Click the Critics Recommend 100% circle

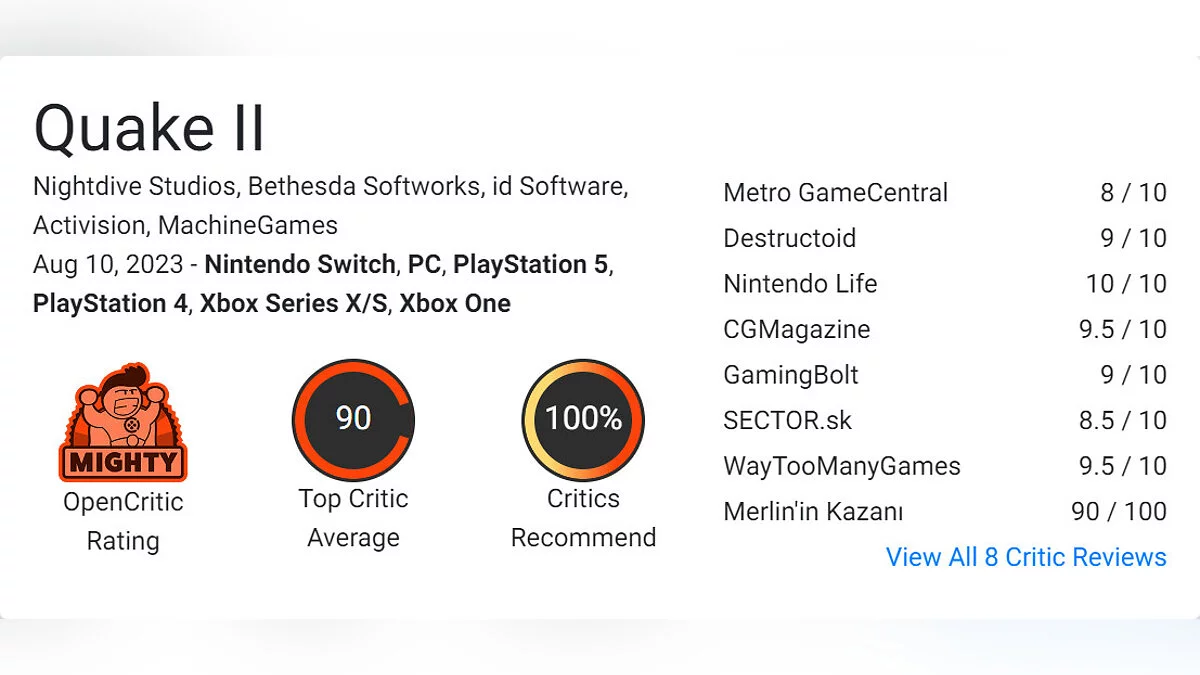(583, 419)
